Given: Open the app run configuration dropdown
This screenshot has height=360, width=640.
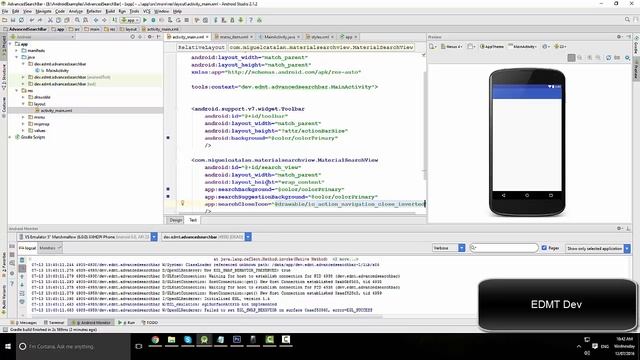Looking at the screenshot, I should tap(130, 20).
